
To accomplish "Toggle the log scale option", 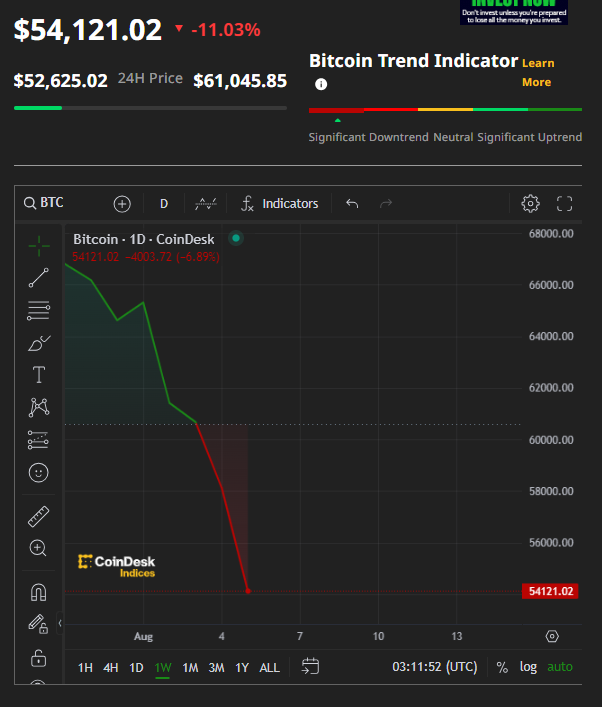I will 528,667.
